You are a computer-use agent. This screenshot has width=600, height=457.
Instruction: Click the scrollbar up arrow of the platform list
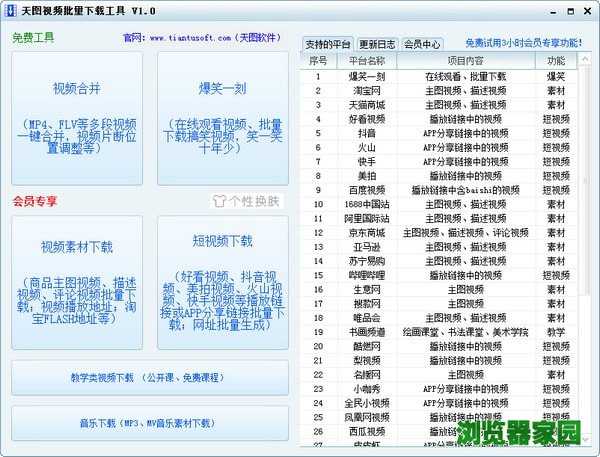tap(584, 60)
